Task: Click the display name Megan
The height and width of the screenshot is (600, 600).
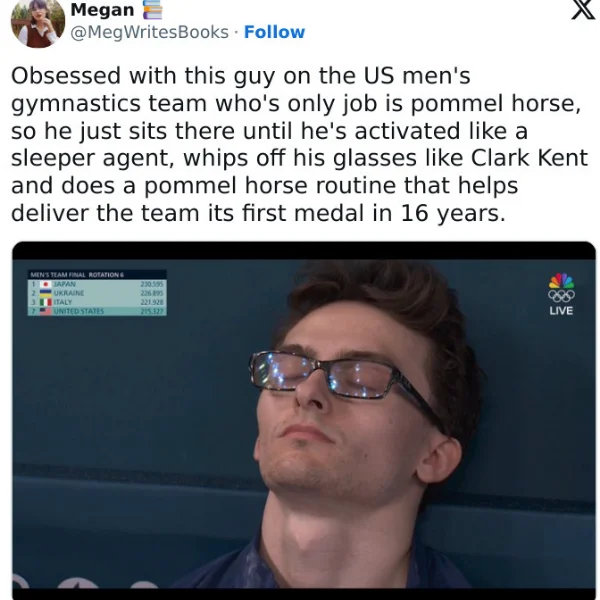Action: click(102, 10)
